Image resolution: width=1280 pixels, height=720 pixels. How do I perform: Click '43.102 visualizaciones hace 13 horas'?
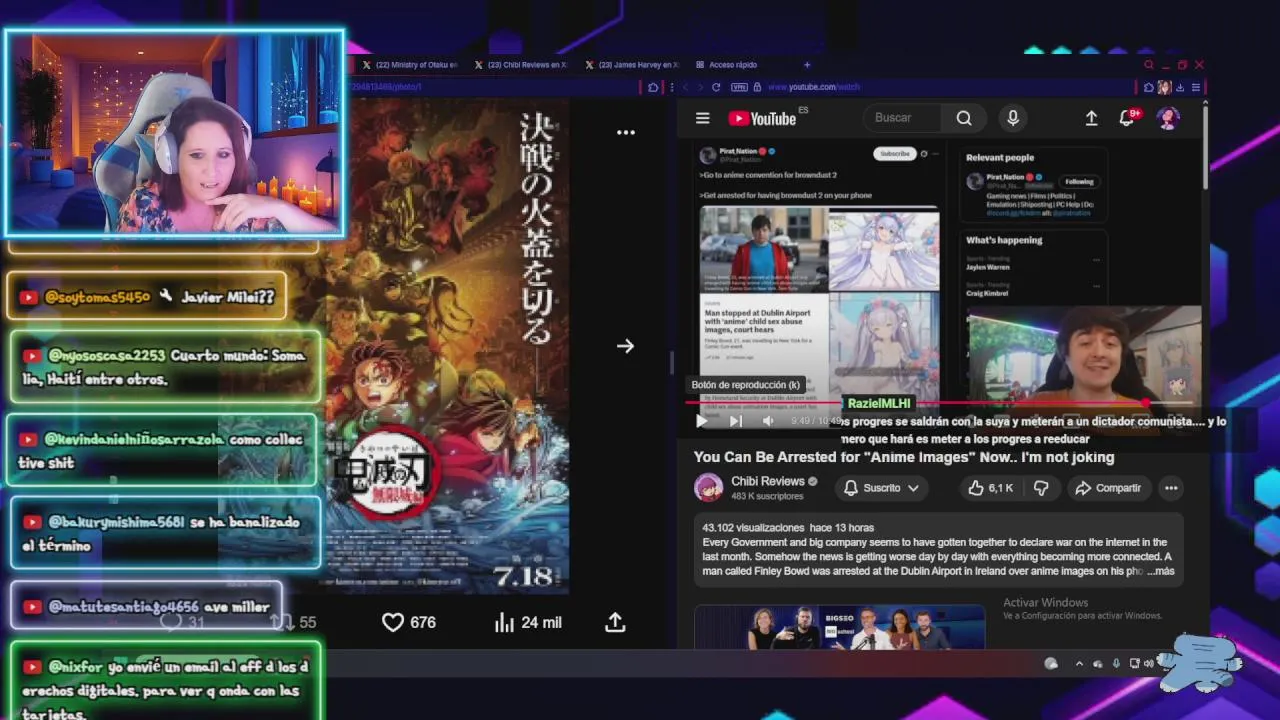[788, 527]
